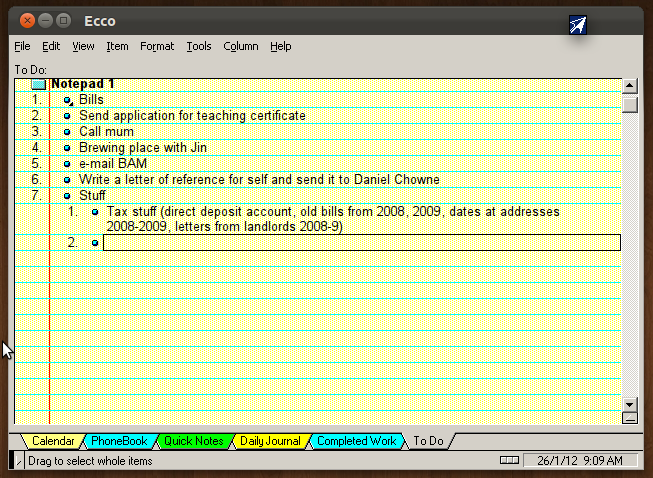This screenshot has height=478, width=653.
Task: Click the date and time in status bar
Action: (x=580, y=461)
